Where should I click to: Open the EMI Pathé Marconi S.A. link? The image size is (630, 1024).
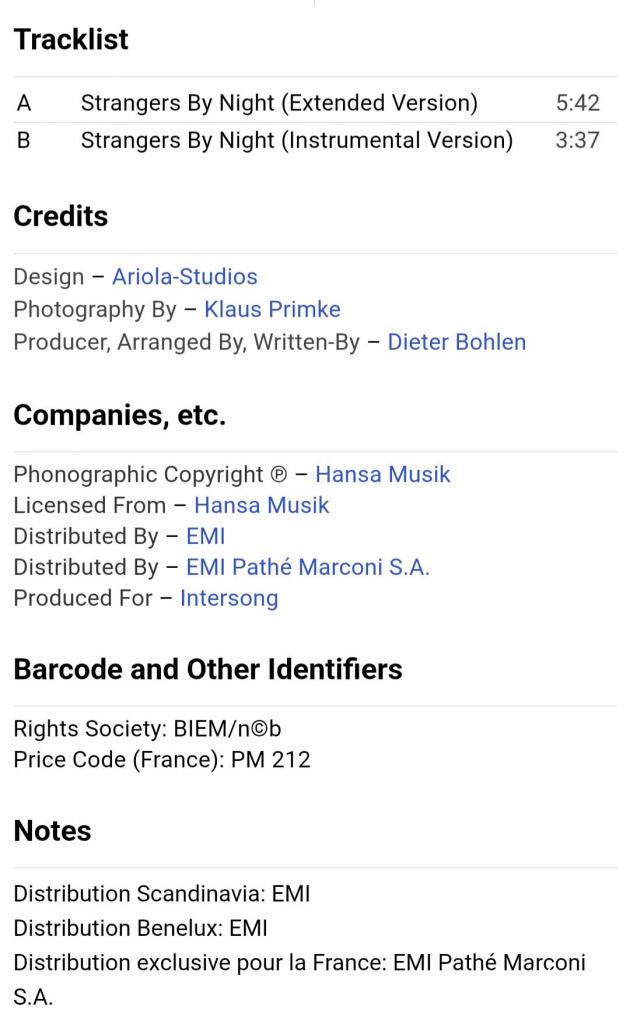[307, 568]
